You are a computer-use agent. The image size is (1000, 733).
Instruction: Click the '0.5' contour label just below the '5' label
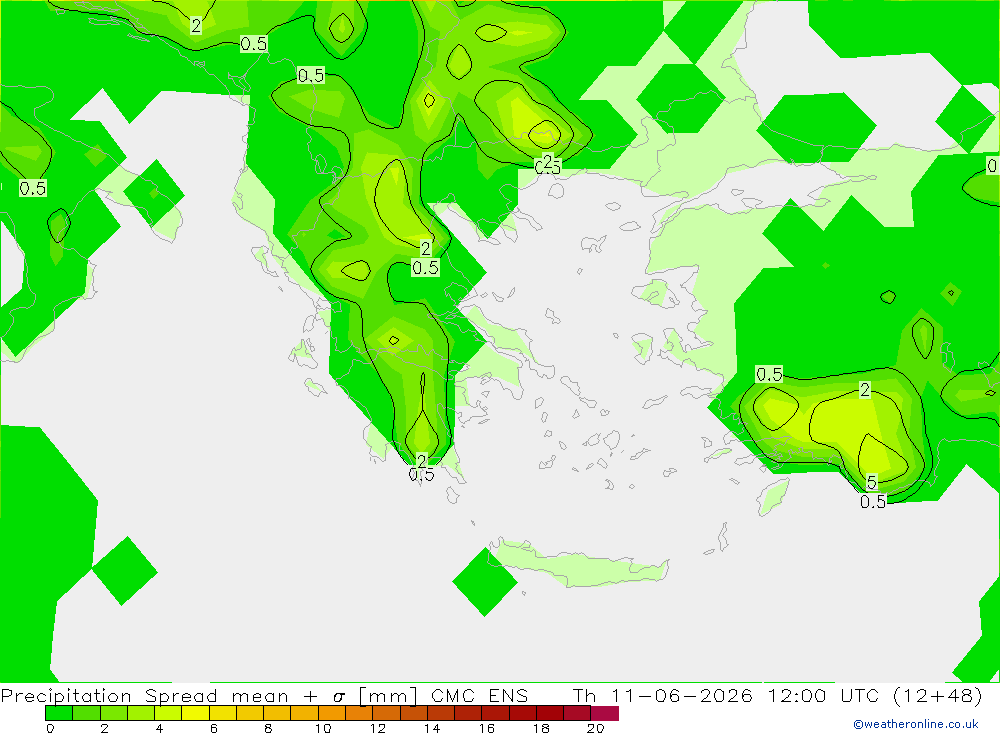tap(873, 502)
